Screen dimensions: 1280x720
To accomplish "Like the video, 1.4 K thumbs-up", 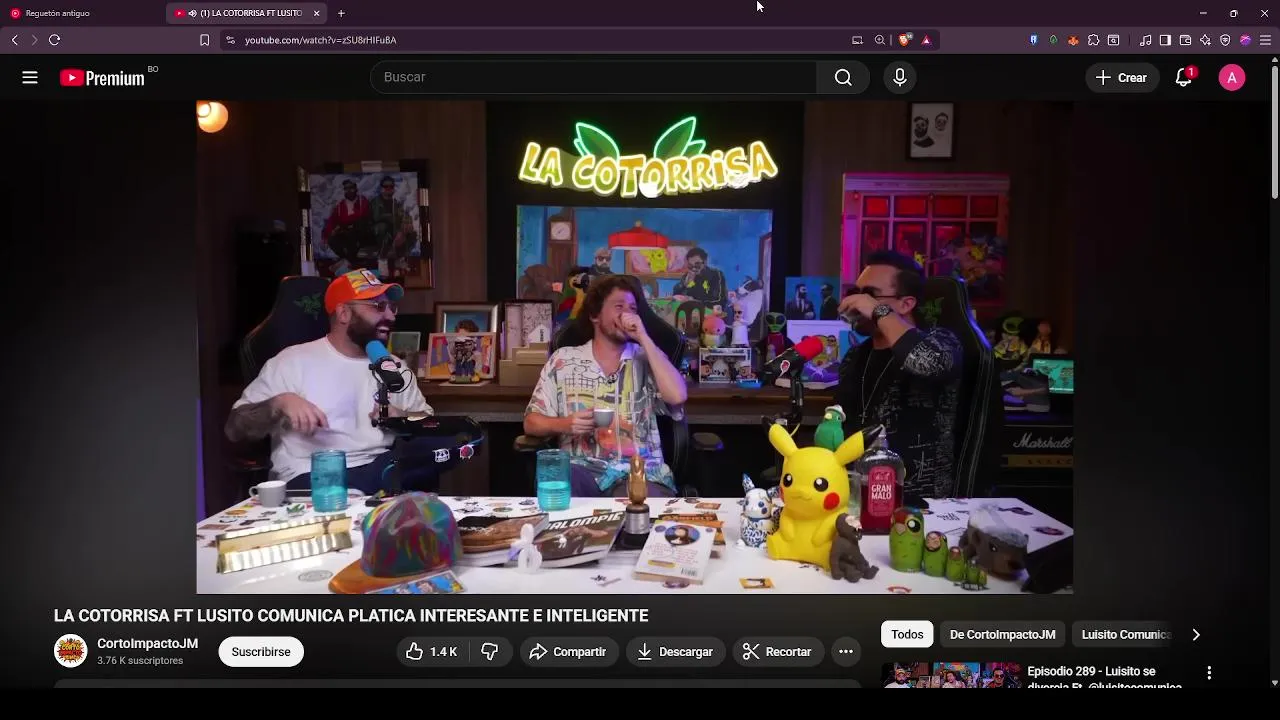I will pyautogui.click(x=431, y=652).
